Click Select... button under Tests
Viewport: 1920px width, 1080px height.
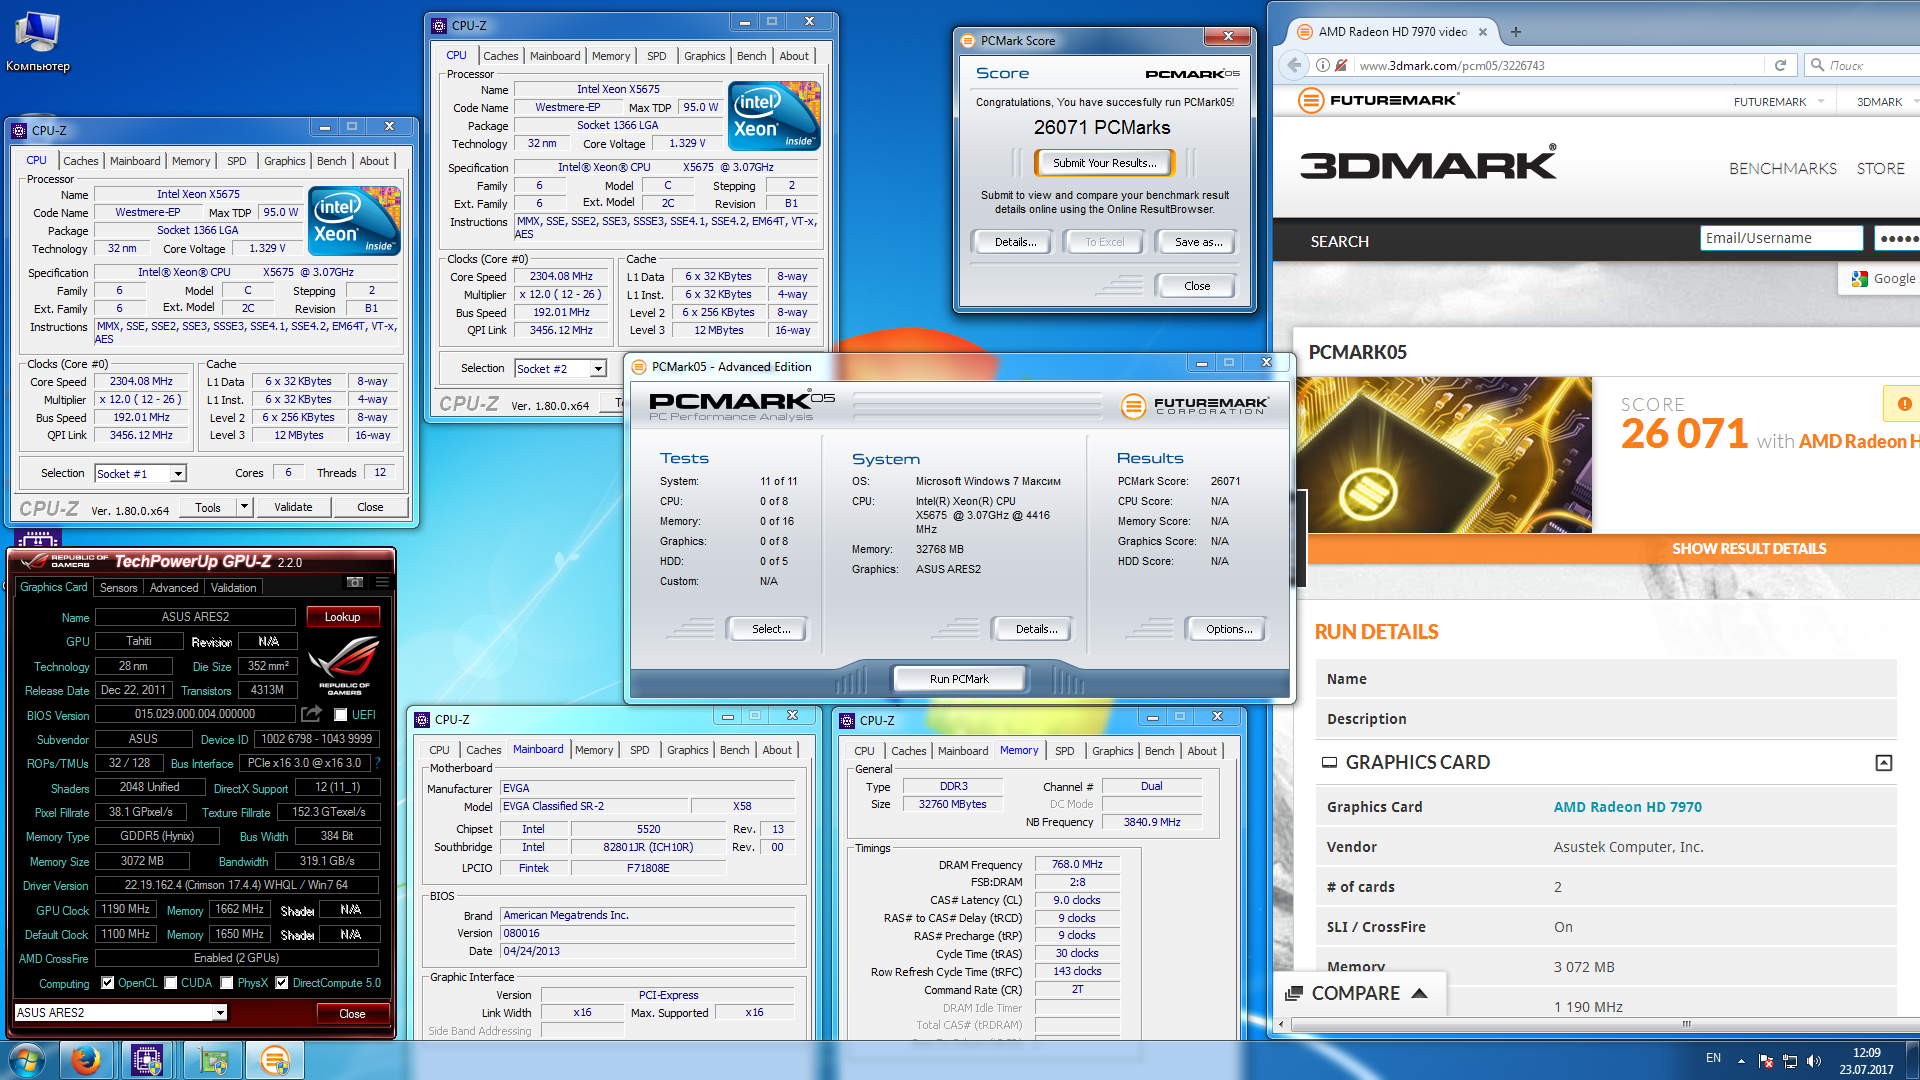(771, 629)
